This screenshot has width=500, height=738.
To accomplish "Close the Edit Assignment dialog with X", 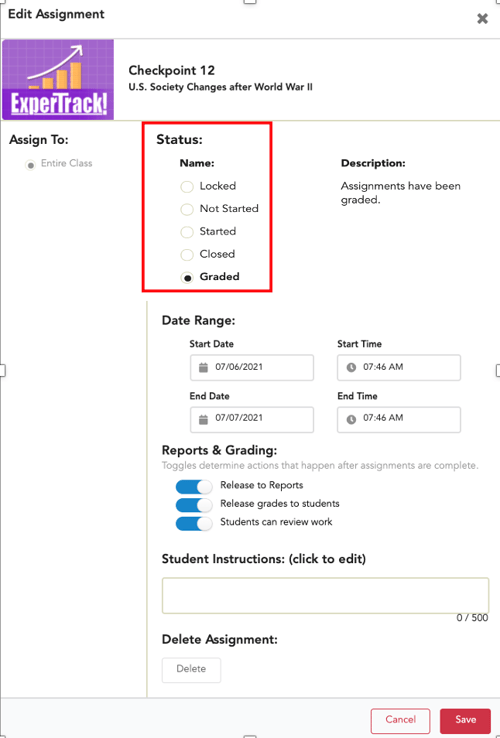I will click(483, 18).
